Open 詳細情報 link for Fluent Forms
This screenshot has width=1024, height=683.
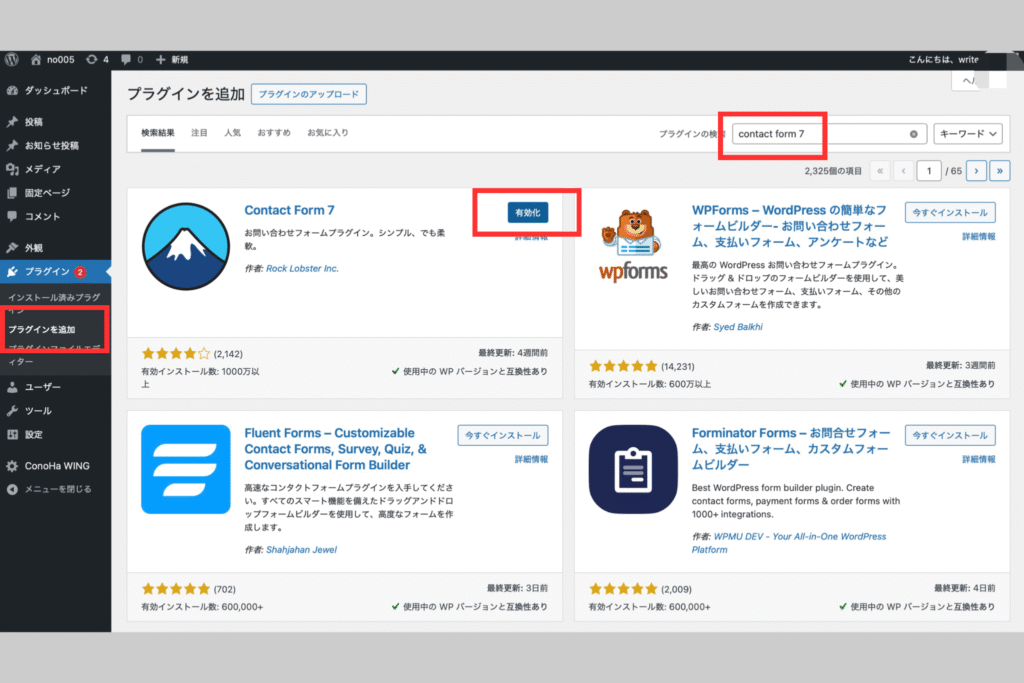[x=531, y=459]
